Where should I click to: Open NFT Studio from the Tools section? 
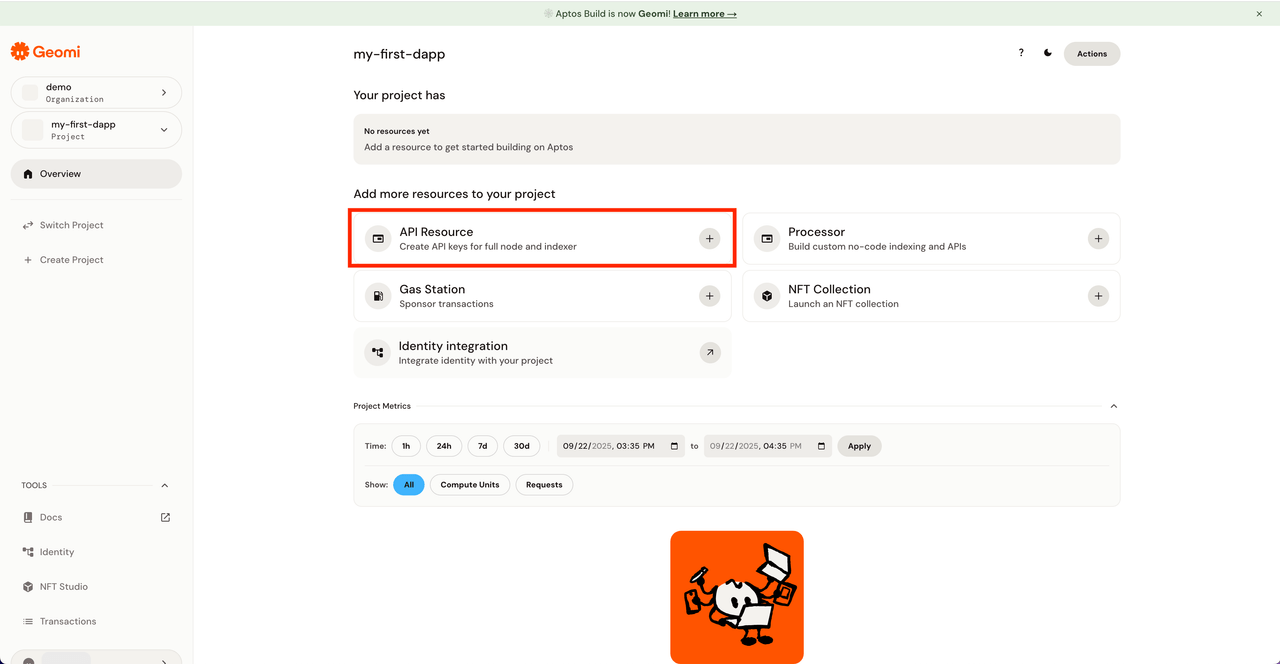pos(63,586)
